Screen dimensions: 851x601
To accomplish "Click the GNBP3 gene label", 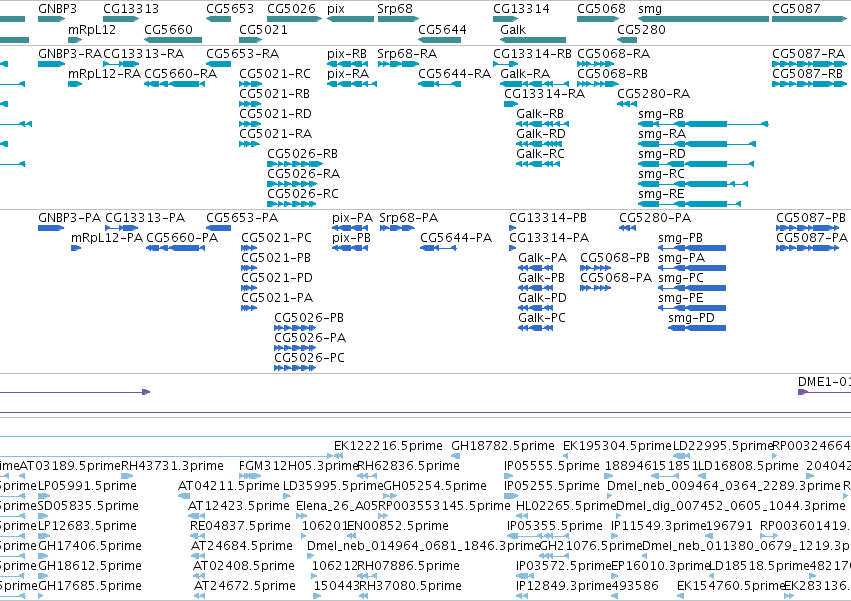I will coord(58,9).
